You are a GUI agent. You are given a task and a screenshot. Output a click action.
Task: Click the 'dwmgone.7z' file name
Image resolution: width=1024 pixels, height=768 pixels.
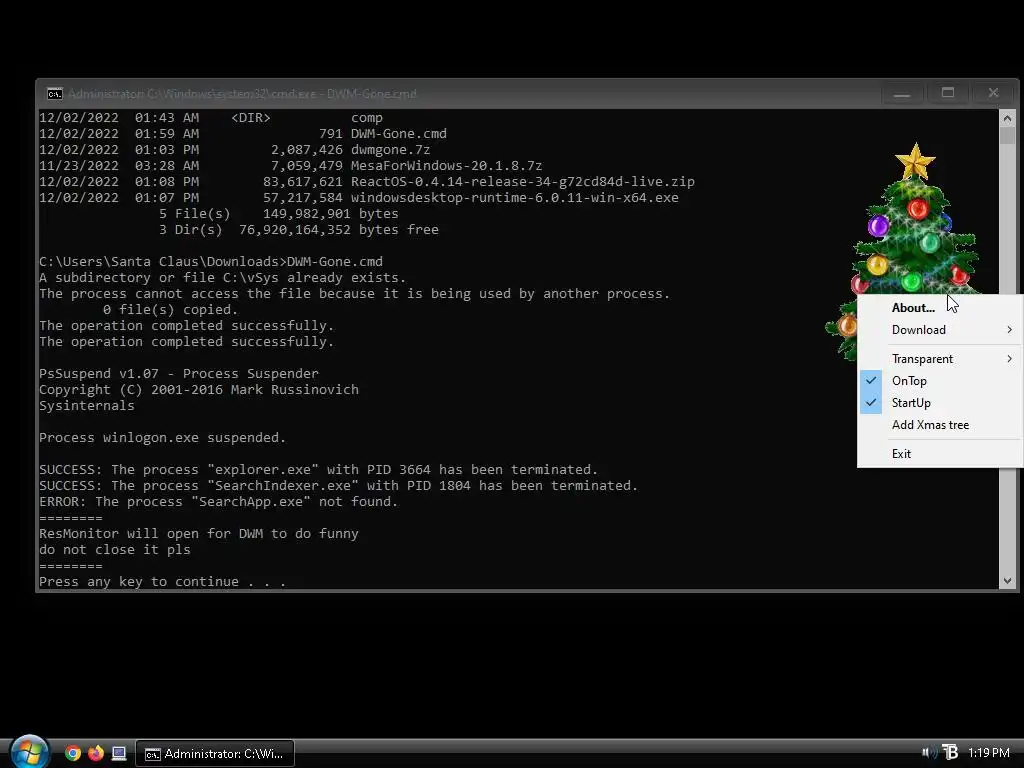pos(391,150)
